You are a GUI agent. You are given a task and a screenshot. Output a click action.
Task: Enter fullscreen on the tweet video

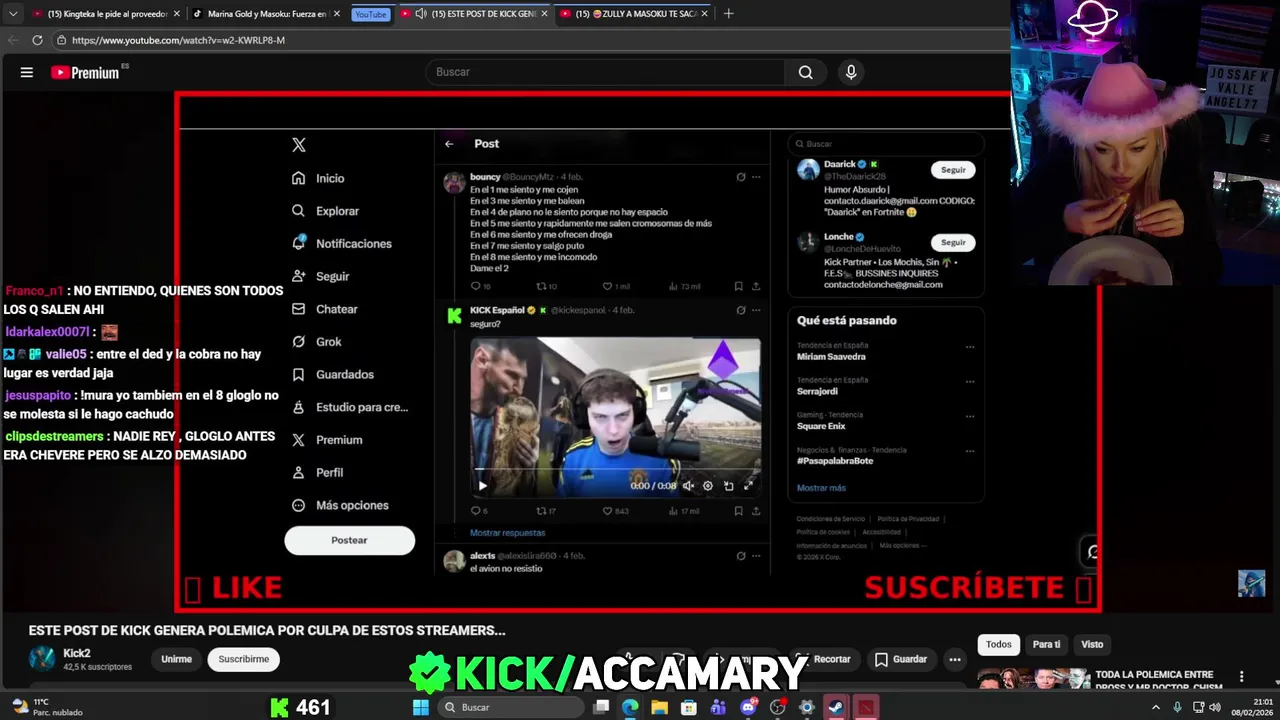pos(748,486)
